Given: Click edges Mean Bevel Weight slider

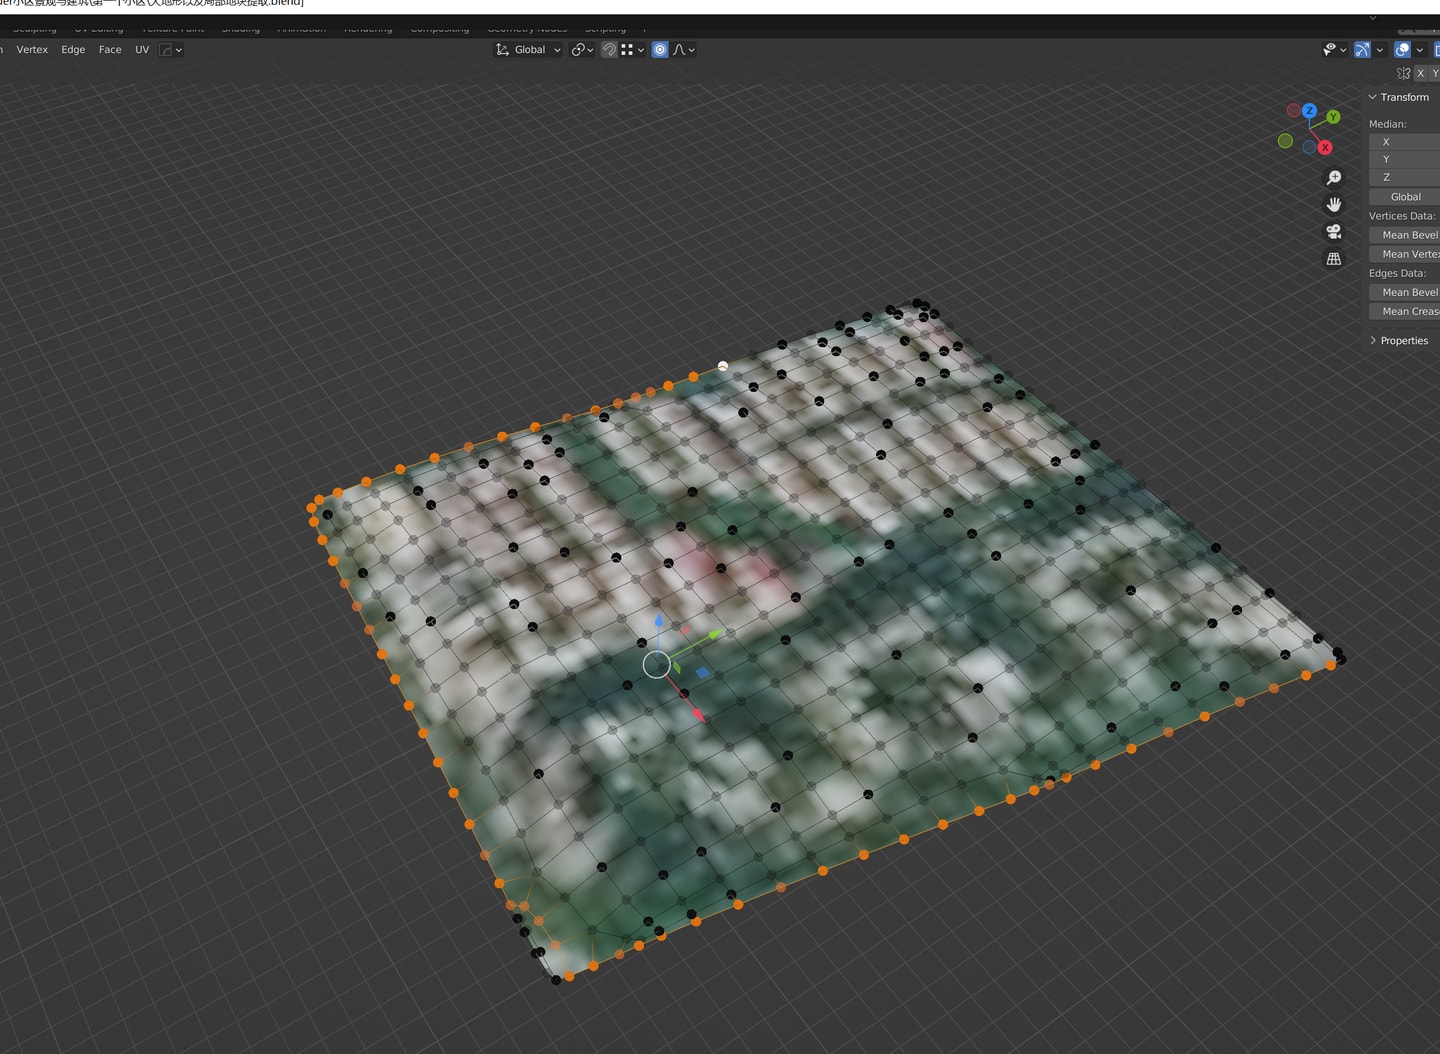Looking at the screenshot, I should pyautogui.click(x=1404, y=292).
